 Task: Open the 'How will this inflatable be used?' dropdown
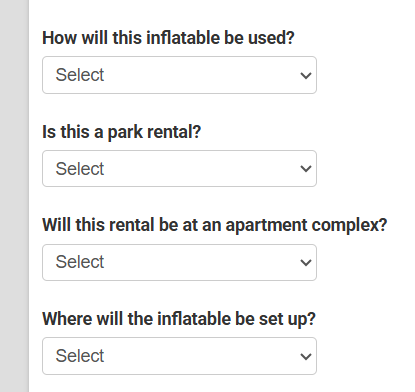[179, 75]
